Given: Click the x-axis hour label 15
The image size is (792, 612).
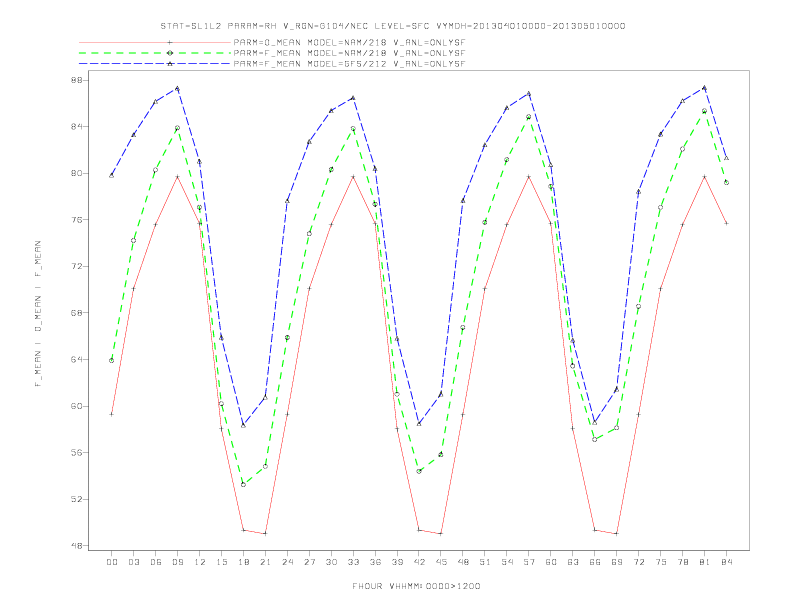Looking at the screenshot, I should point(221,562).
